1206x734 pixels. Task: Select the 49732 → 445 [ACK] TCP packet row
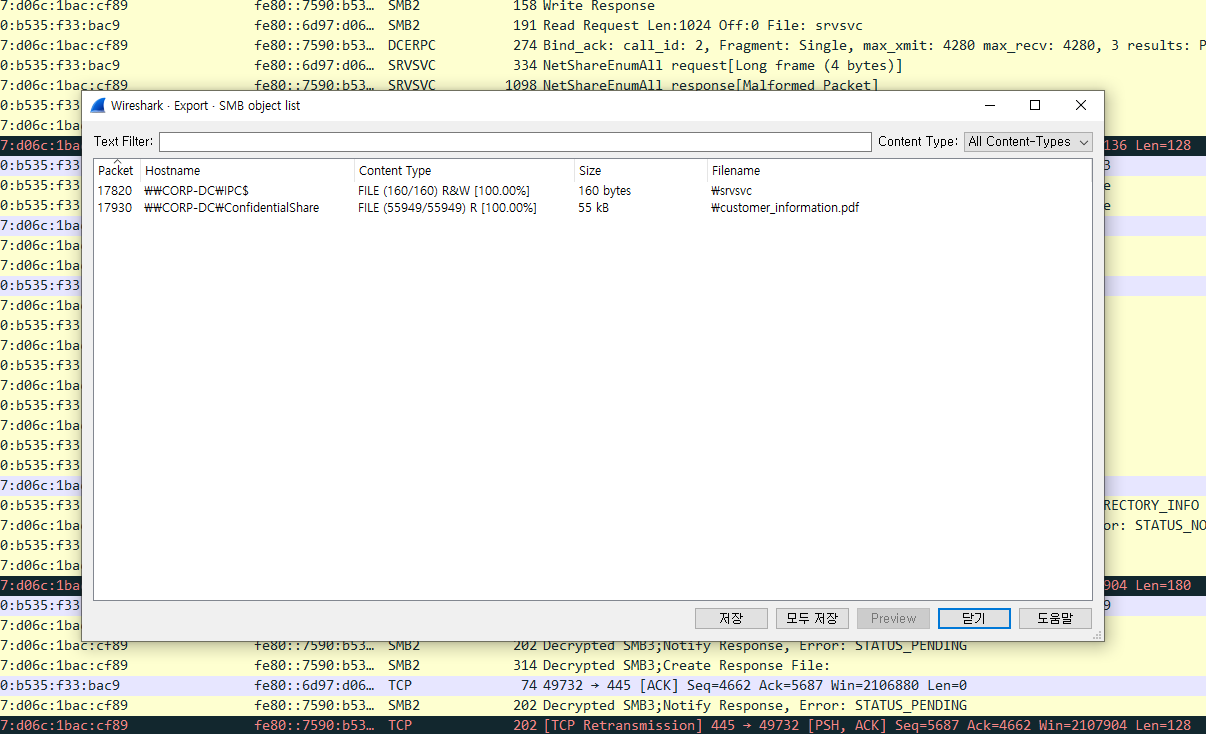[603, 685]
